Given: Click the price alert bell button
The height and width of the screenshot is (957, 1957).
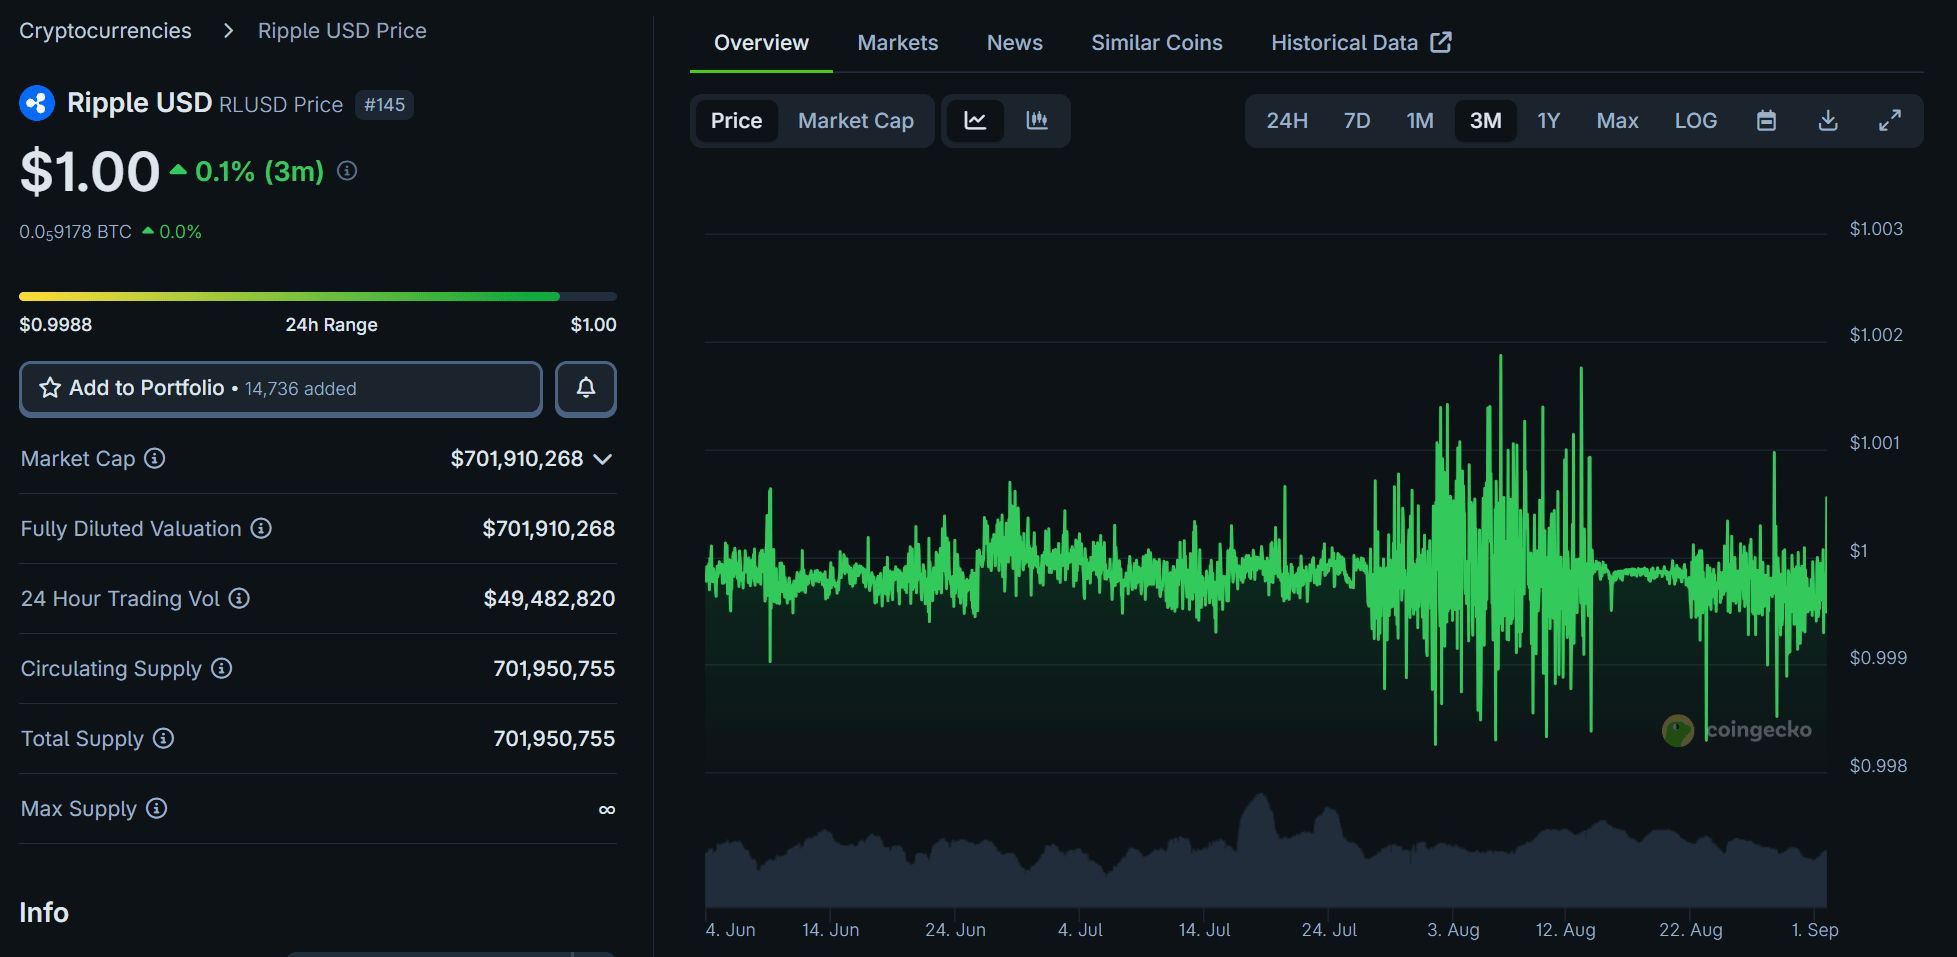Looking at the screenshot, I should point(586,389).
